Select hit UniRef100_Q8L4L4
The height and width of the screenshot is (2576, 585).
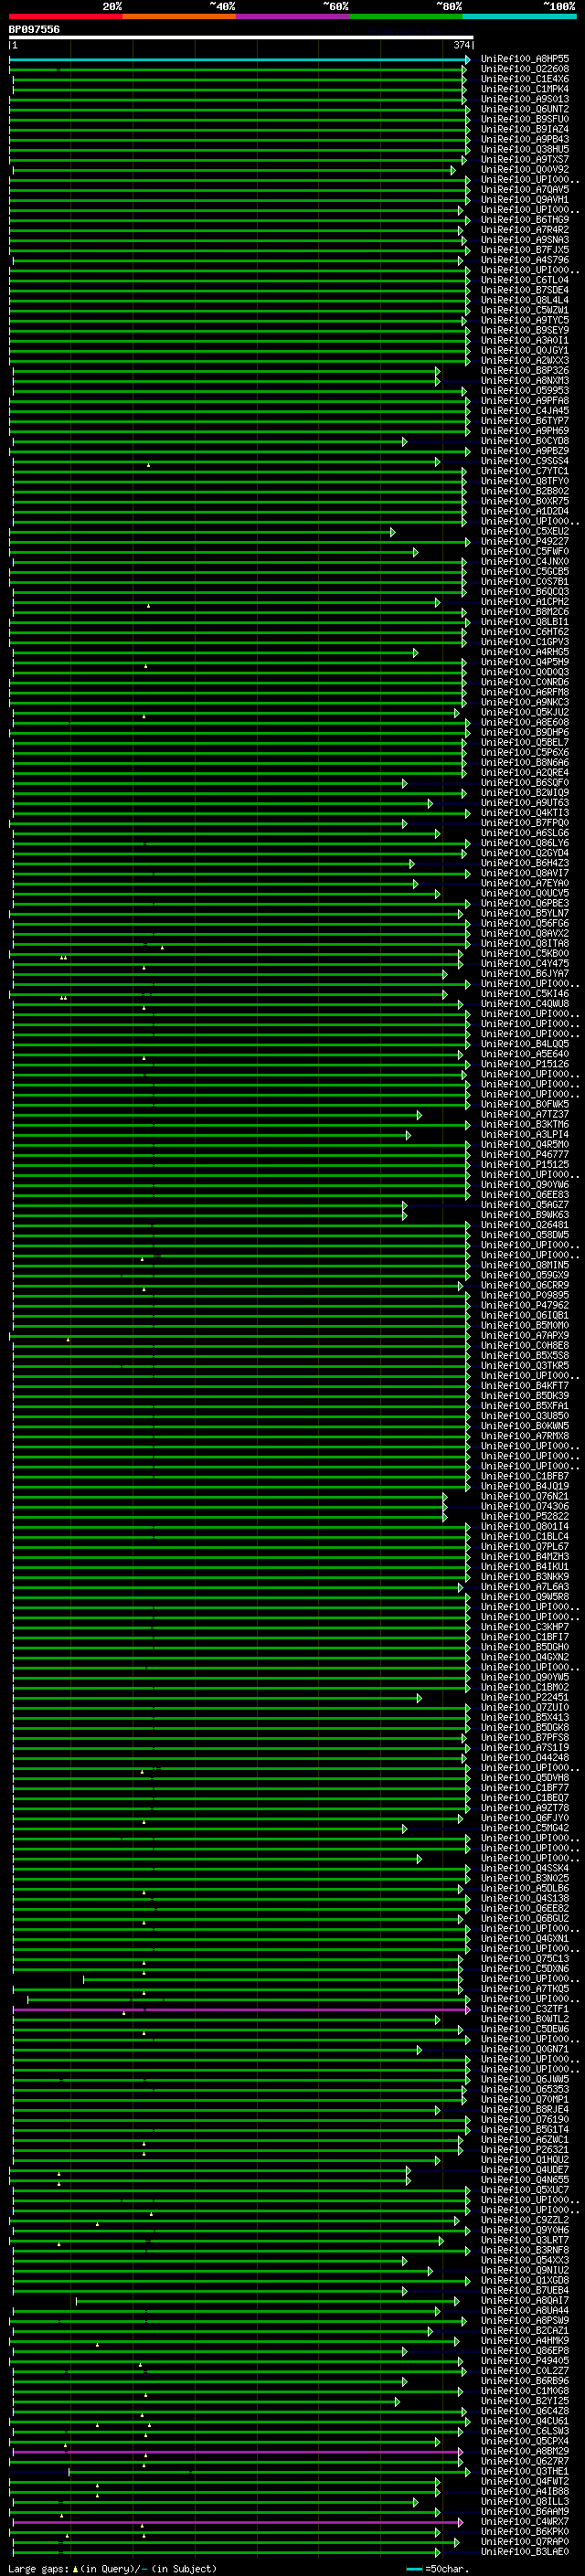pyautogui.click(x=525, y=300)
